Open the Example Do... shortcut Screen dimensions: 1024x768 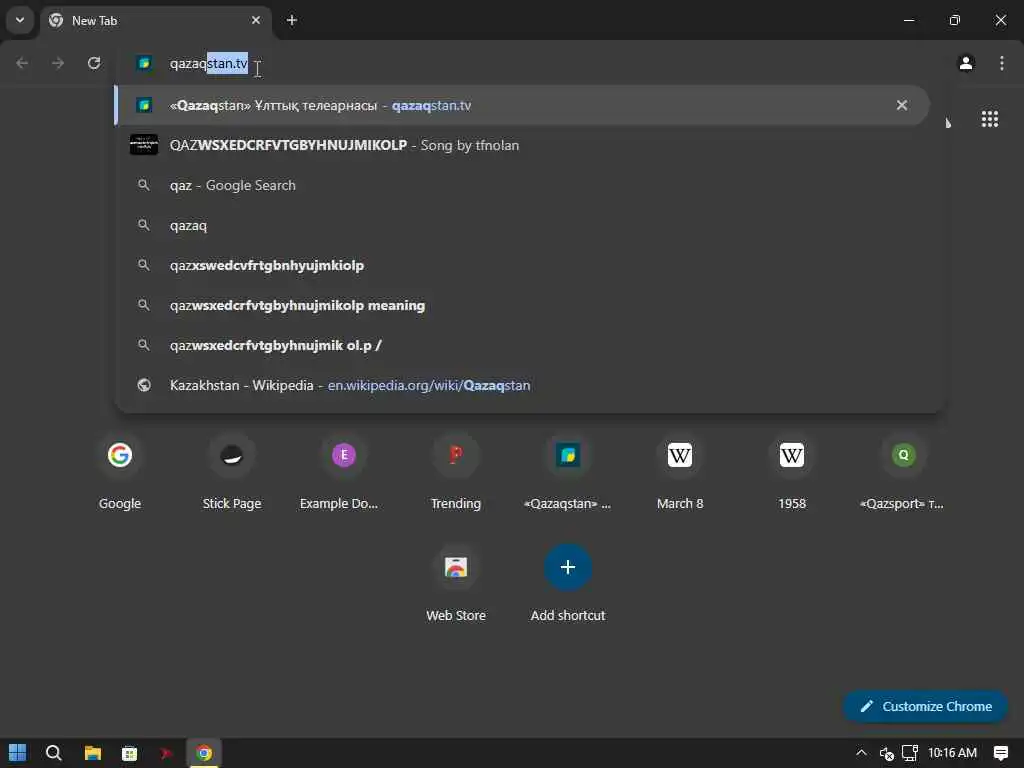[344, 472]
